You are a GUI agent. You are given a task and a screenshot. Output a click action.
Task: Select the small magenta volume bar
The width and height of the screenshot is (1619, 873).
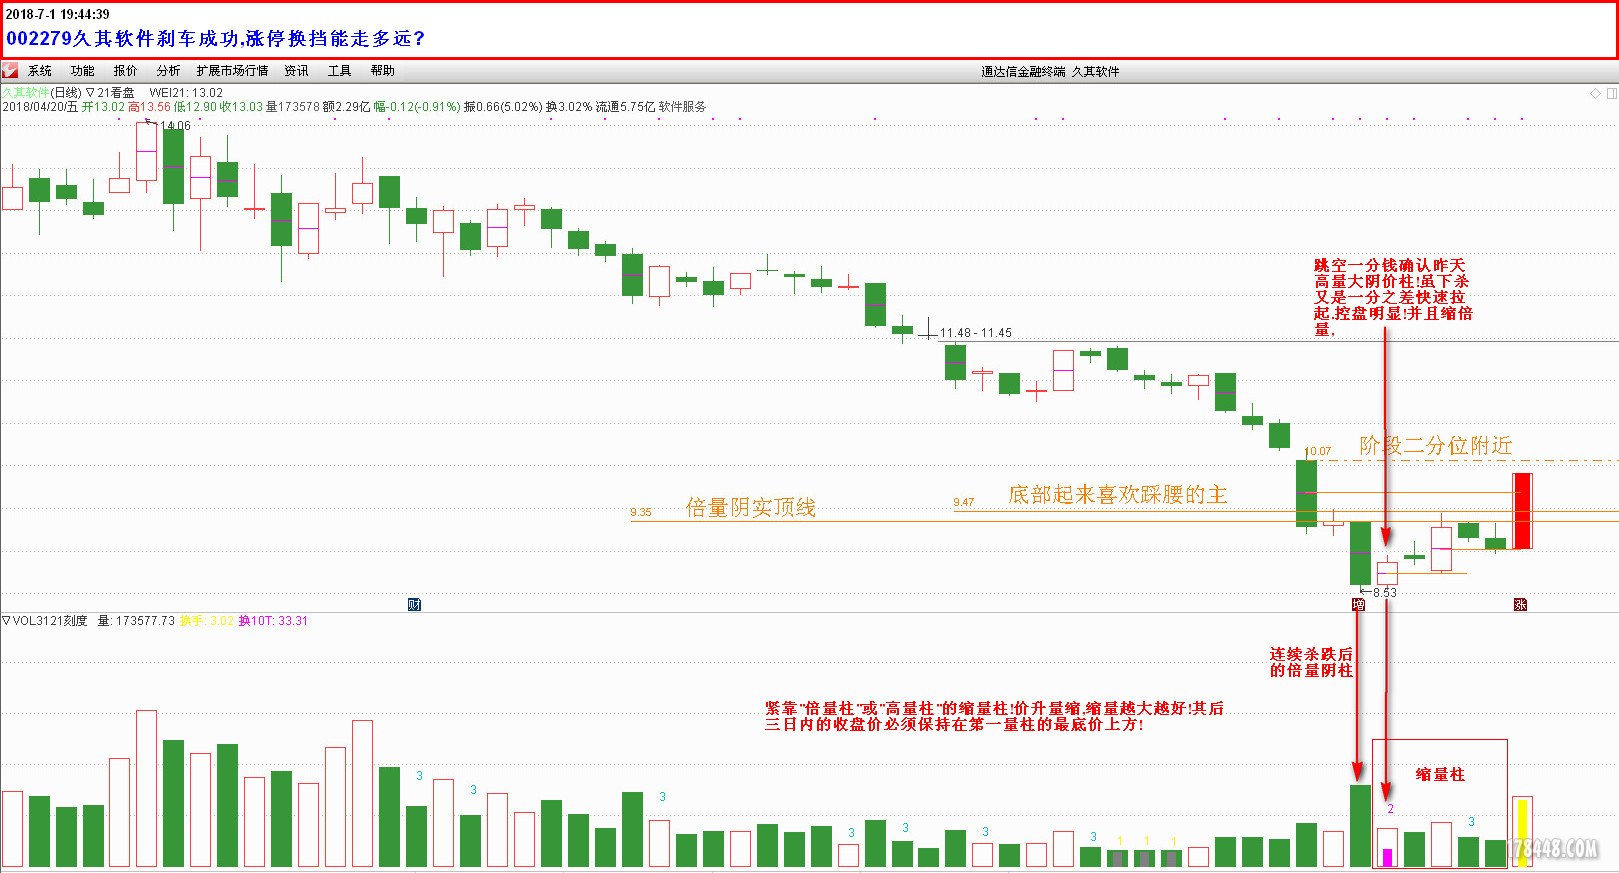click(x=1387, y=857)
